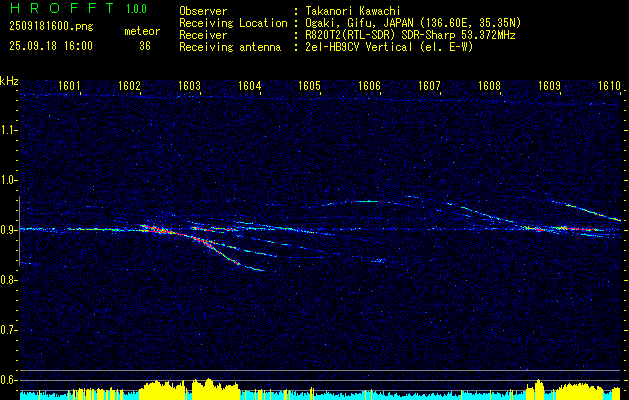Click time marker 1603

tap(189, 86)
